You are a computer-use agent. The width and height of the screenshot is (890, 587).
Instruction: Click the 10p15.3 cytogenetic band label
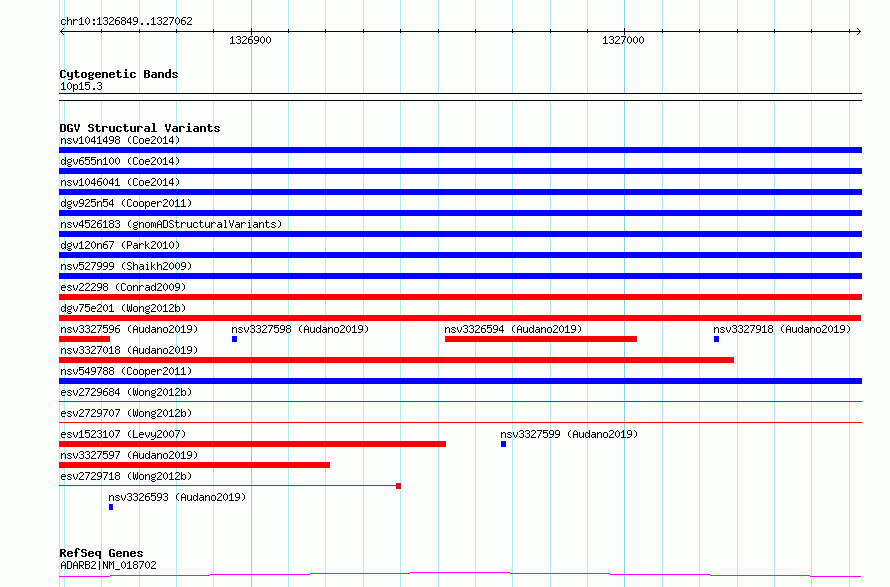coord(81,86)
